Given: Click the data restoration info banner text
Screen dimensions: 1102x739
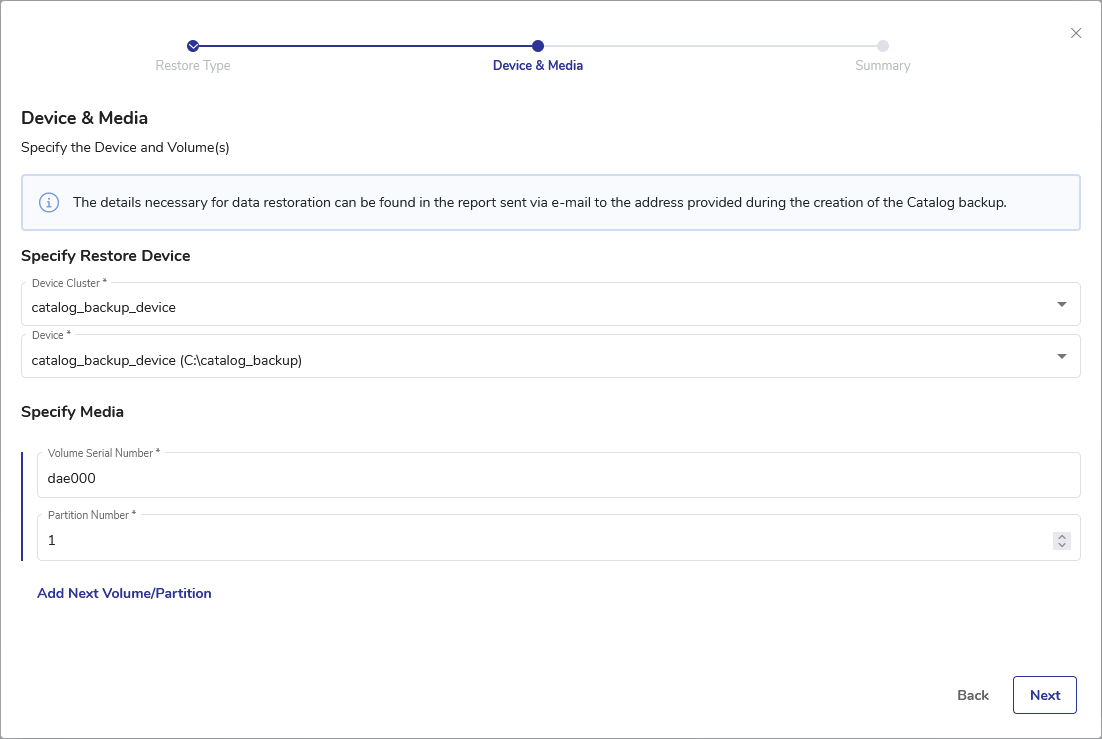Looking at the screenshot, I should point(539,203).
